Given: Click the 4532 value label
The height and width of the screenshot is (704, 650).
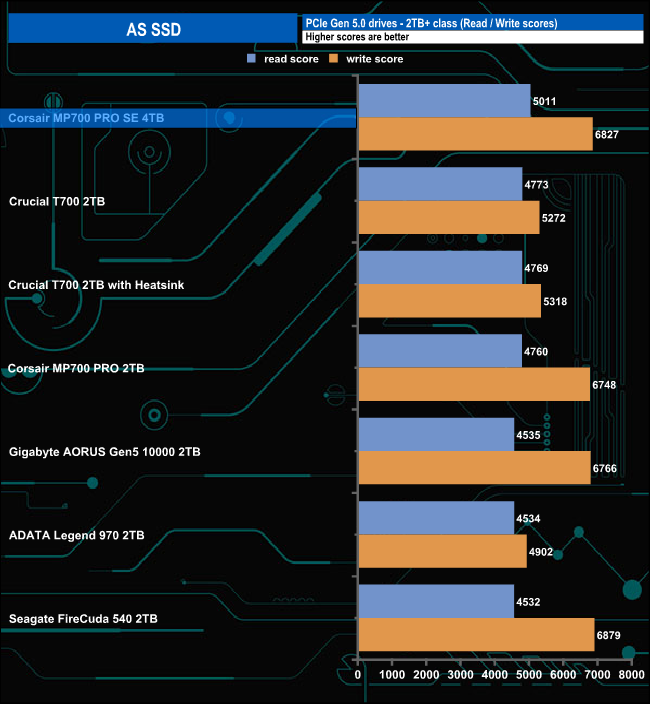Looking at the screenshot, I should pyautogui.click(x=528, y=603).
